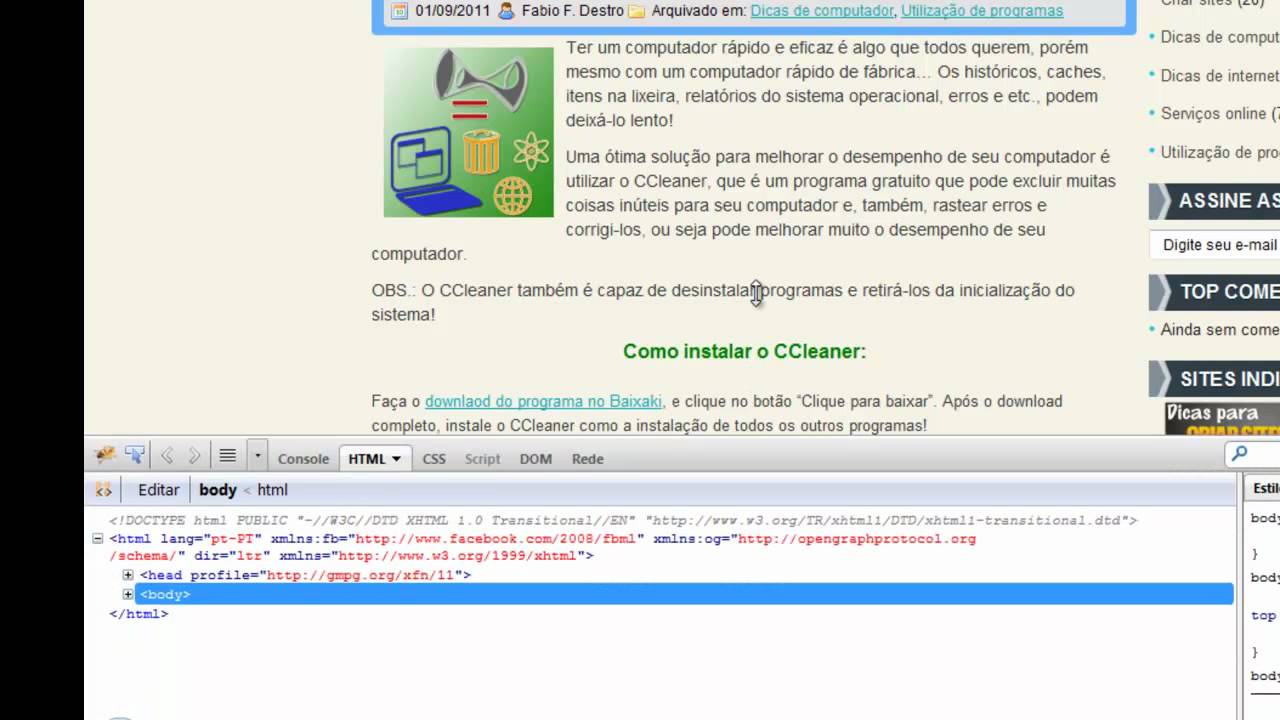The image size is (1280, 720).
Task: Switch to the DOM tab
Action: click(x=535, y=459)
